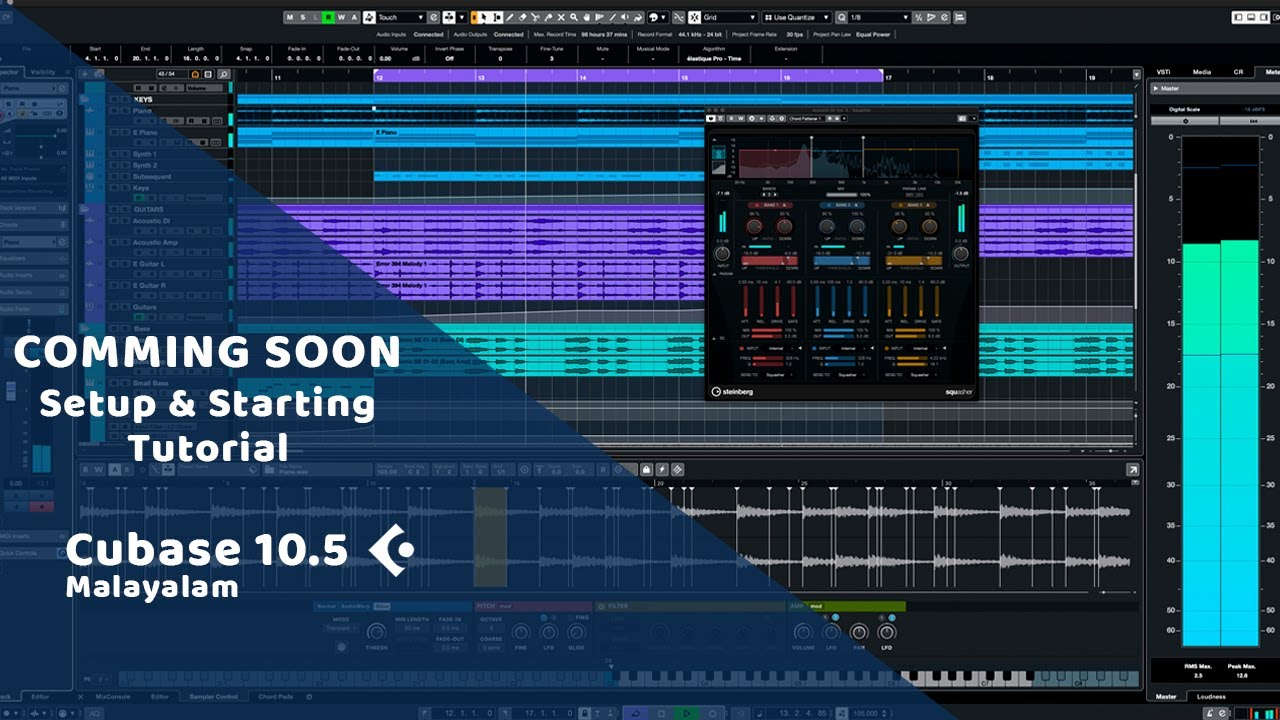Click bar 18 on the project ruler
Image resolution: width=1280 pixels, height=720 pixels.
(x=989, y=76)
